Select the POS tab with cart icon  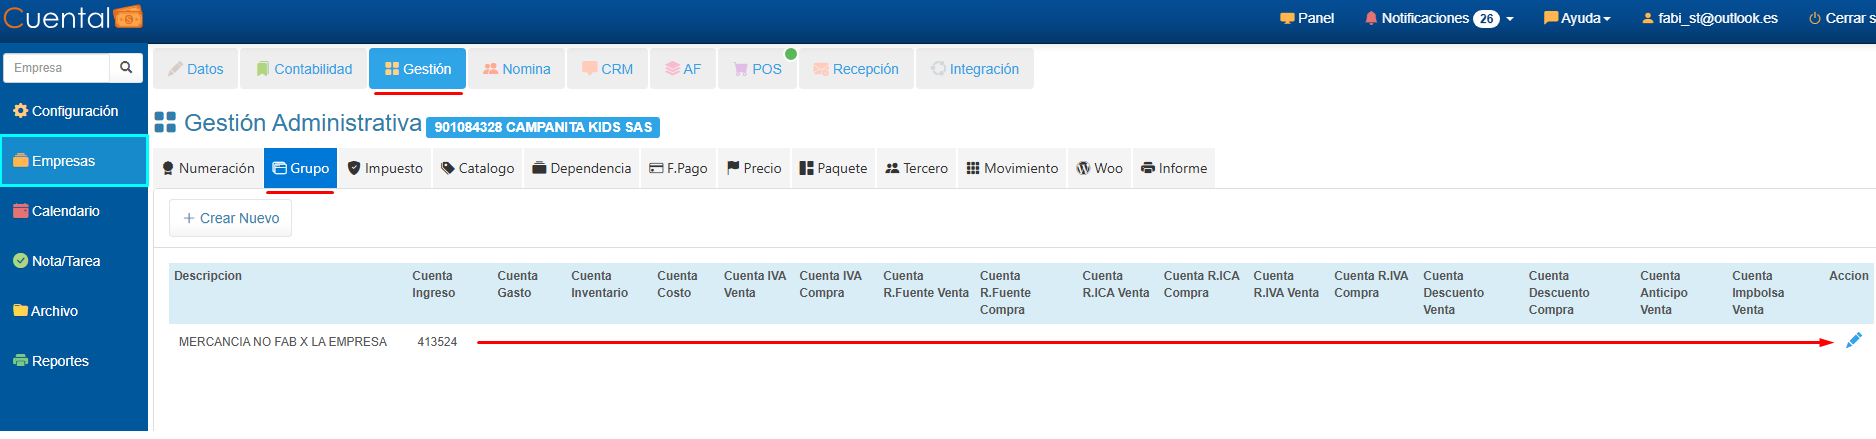tap(757, 69)
